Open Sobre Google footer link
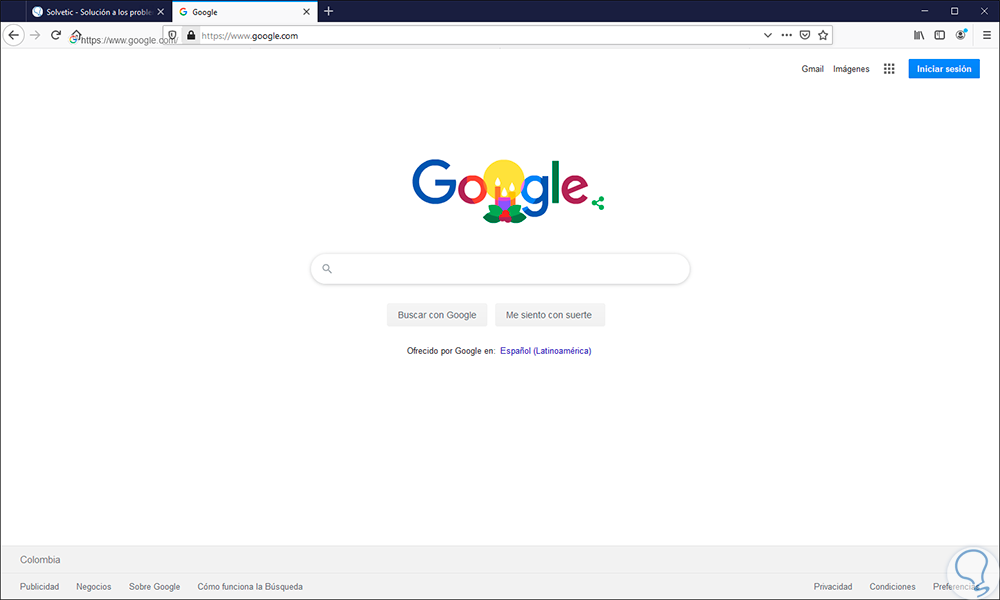Viewport: 1000px width, 600px height. point(154,587)
